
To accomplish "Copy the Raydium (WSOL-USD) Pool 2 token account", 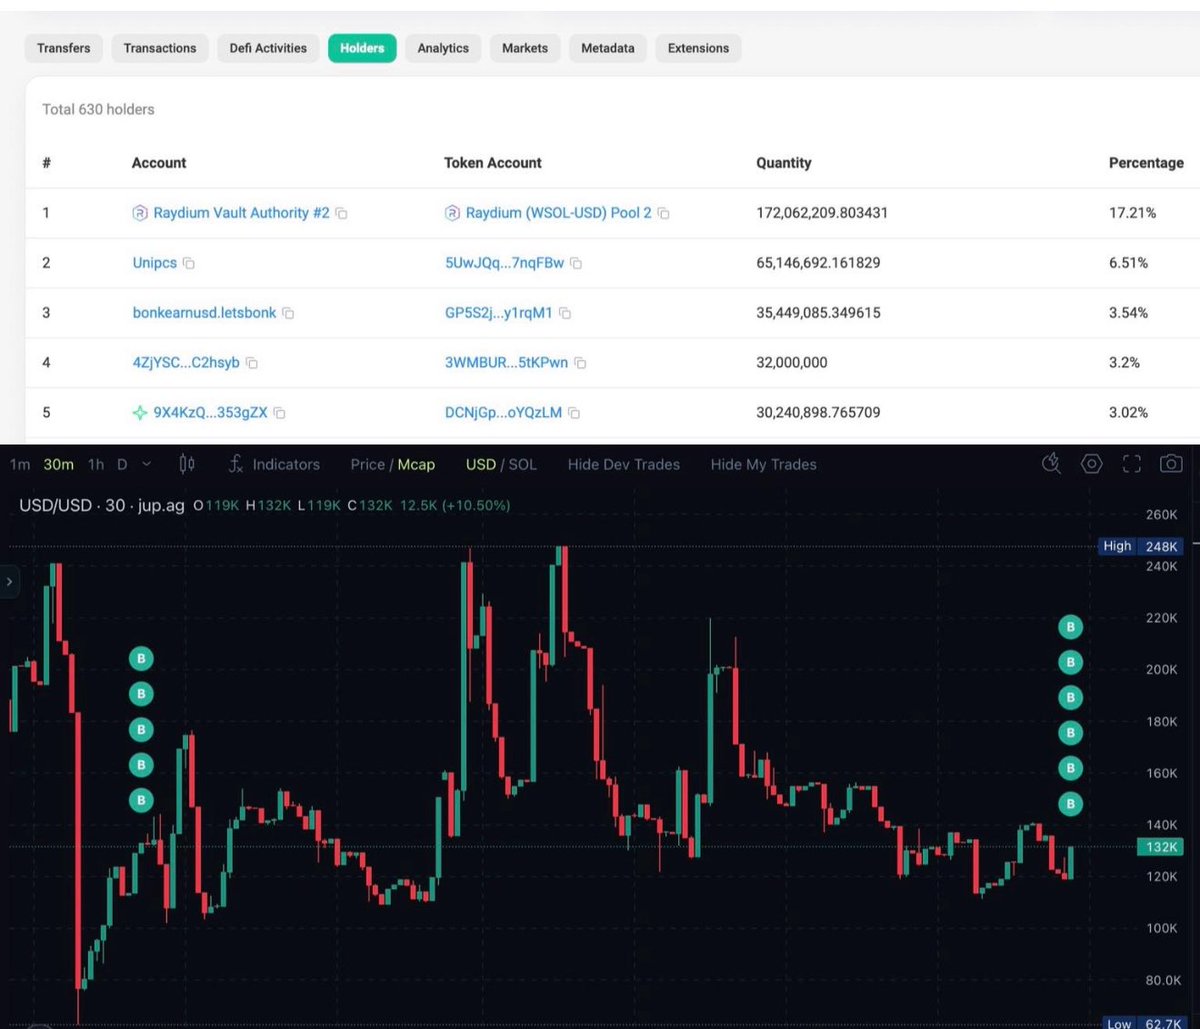I will 663,214.
